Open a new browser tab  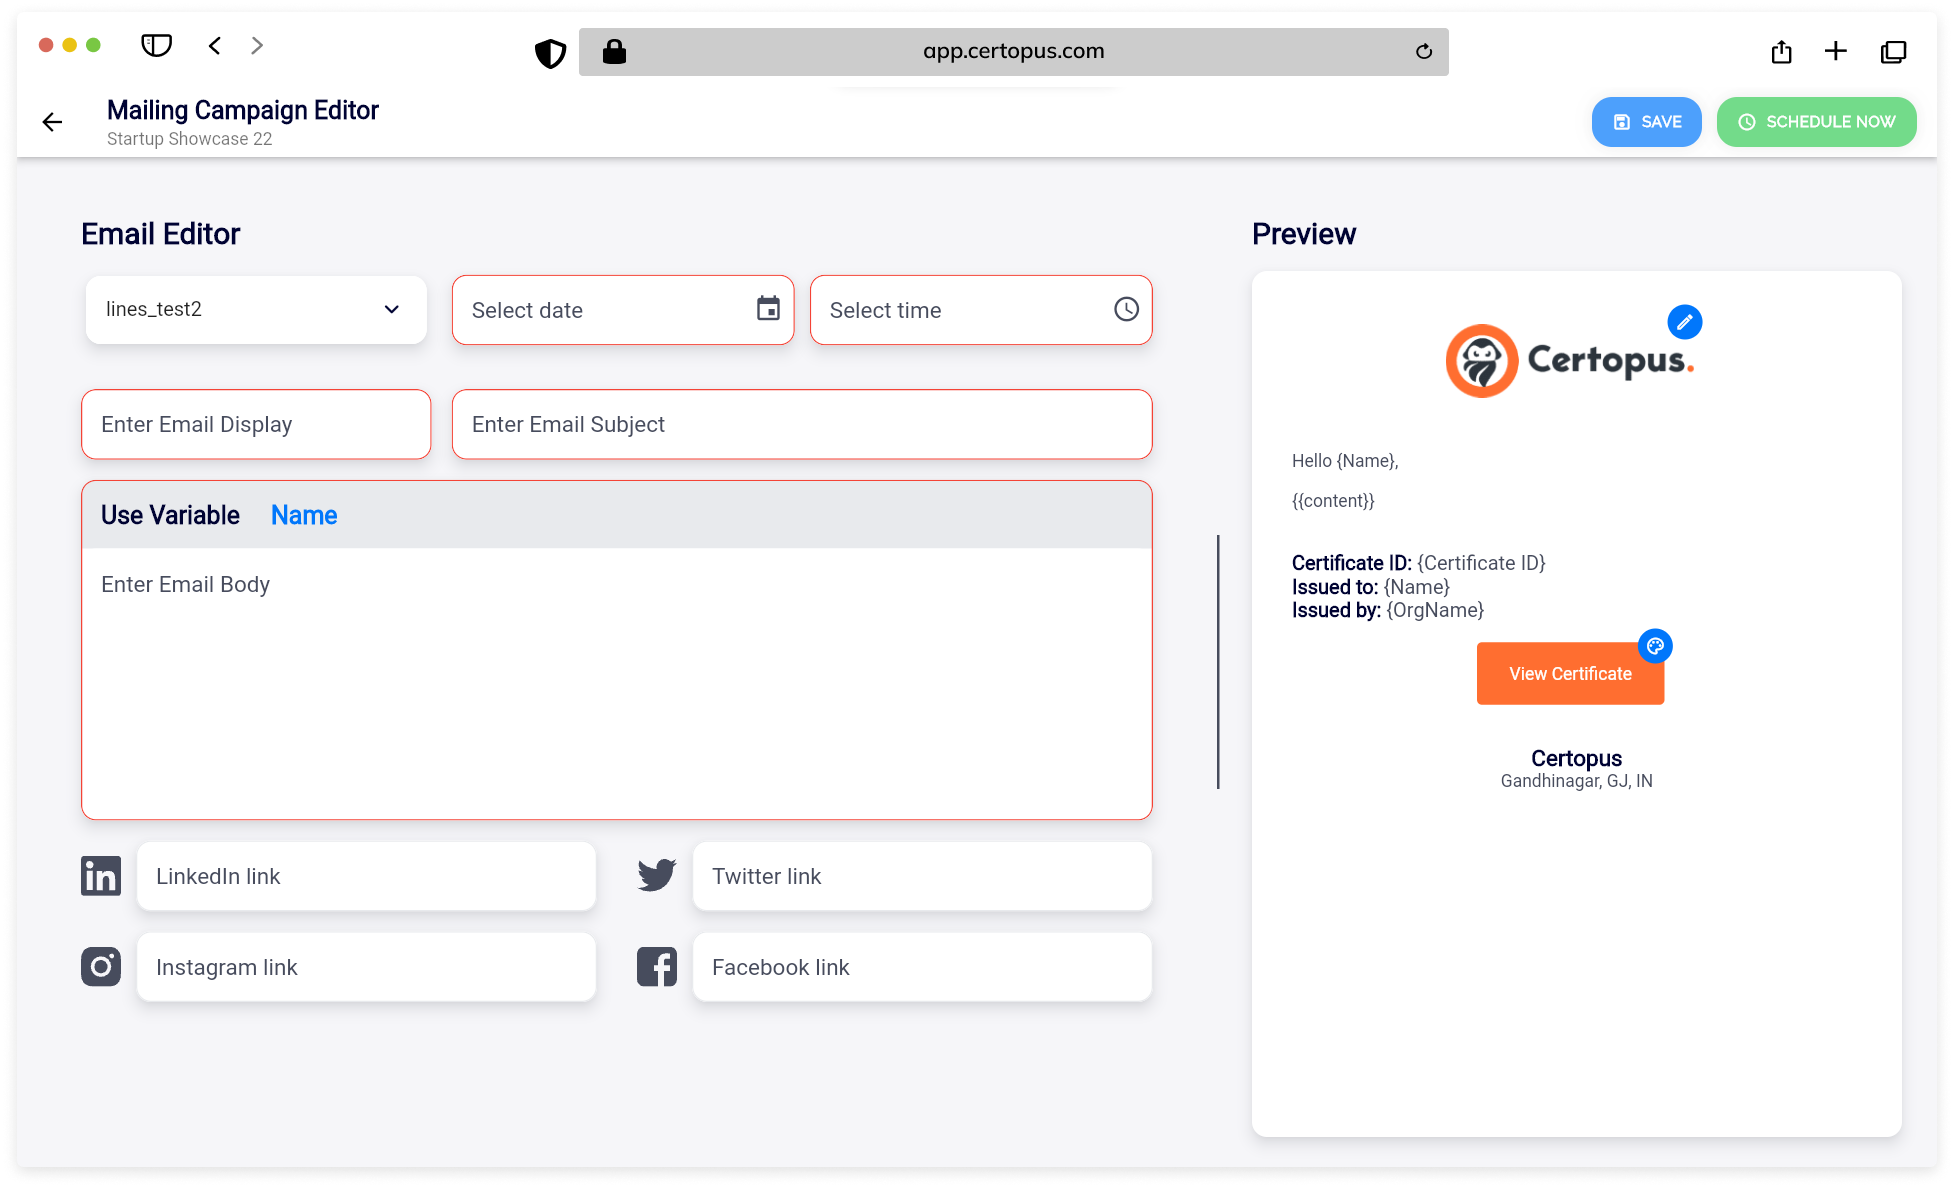1835,52
